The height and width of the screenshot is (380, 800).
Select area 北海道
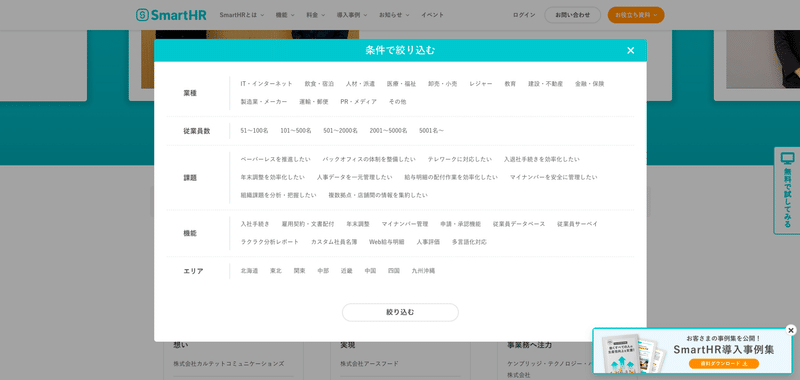coord(249,271)
